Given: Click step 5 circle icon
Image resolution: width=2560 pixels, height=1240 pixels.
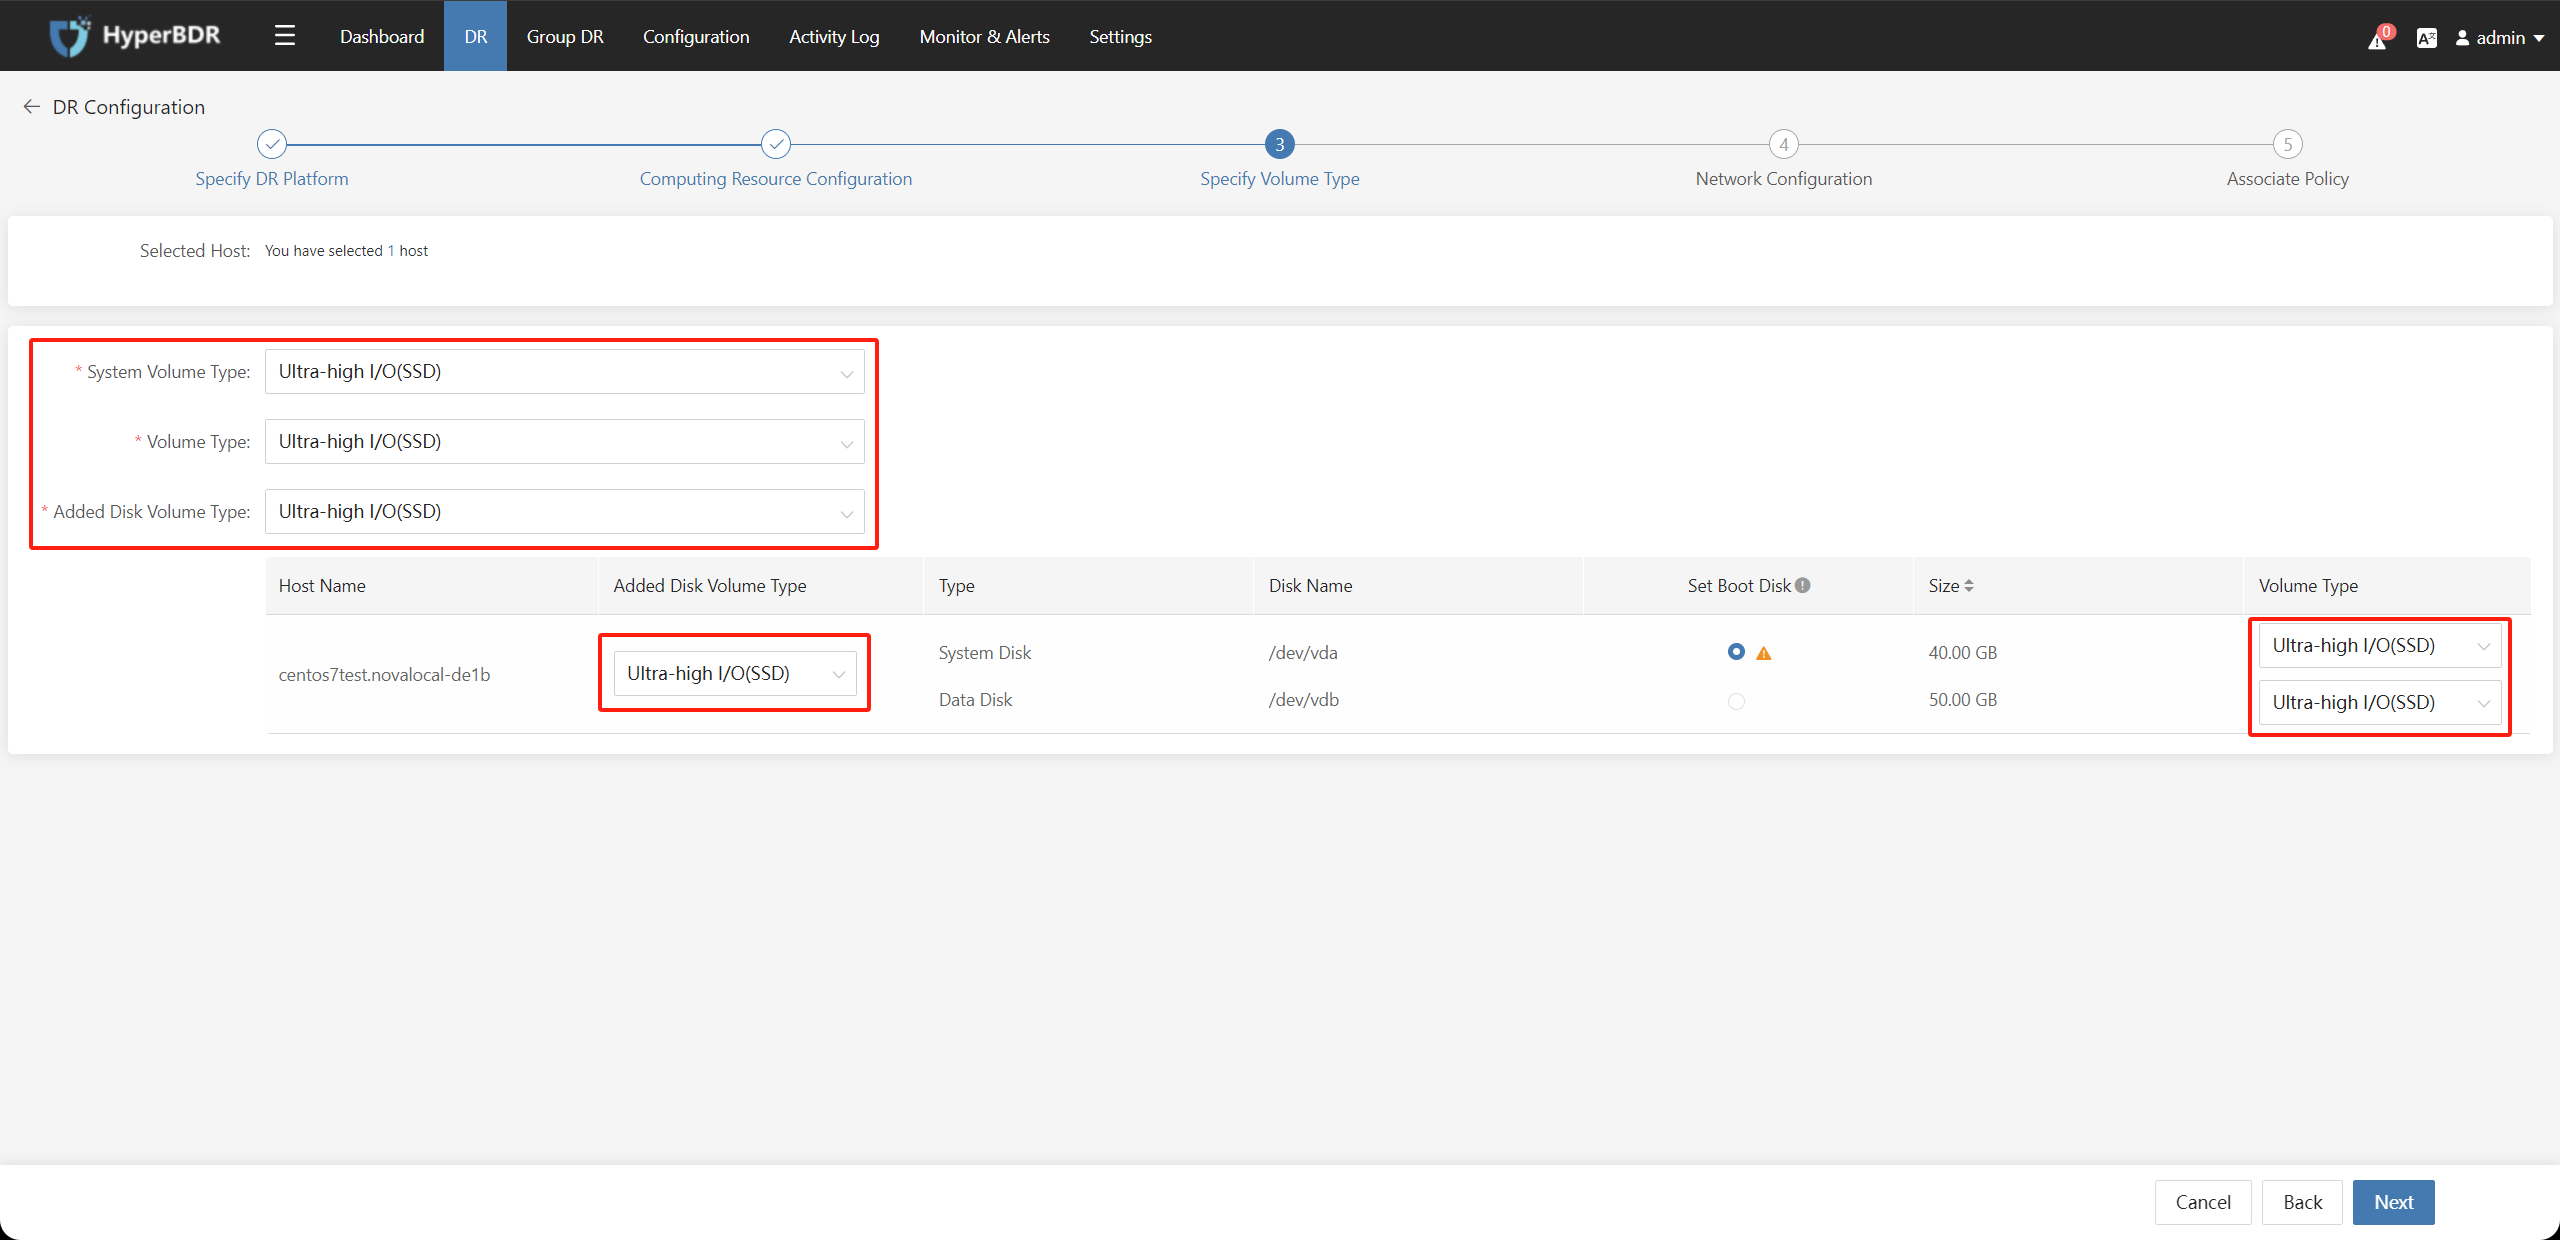Looking at the screenshot, I should (x=2288, y=144).
